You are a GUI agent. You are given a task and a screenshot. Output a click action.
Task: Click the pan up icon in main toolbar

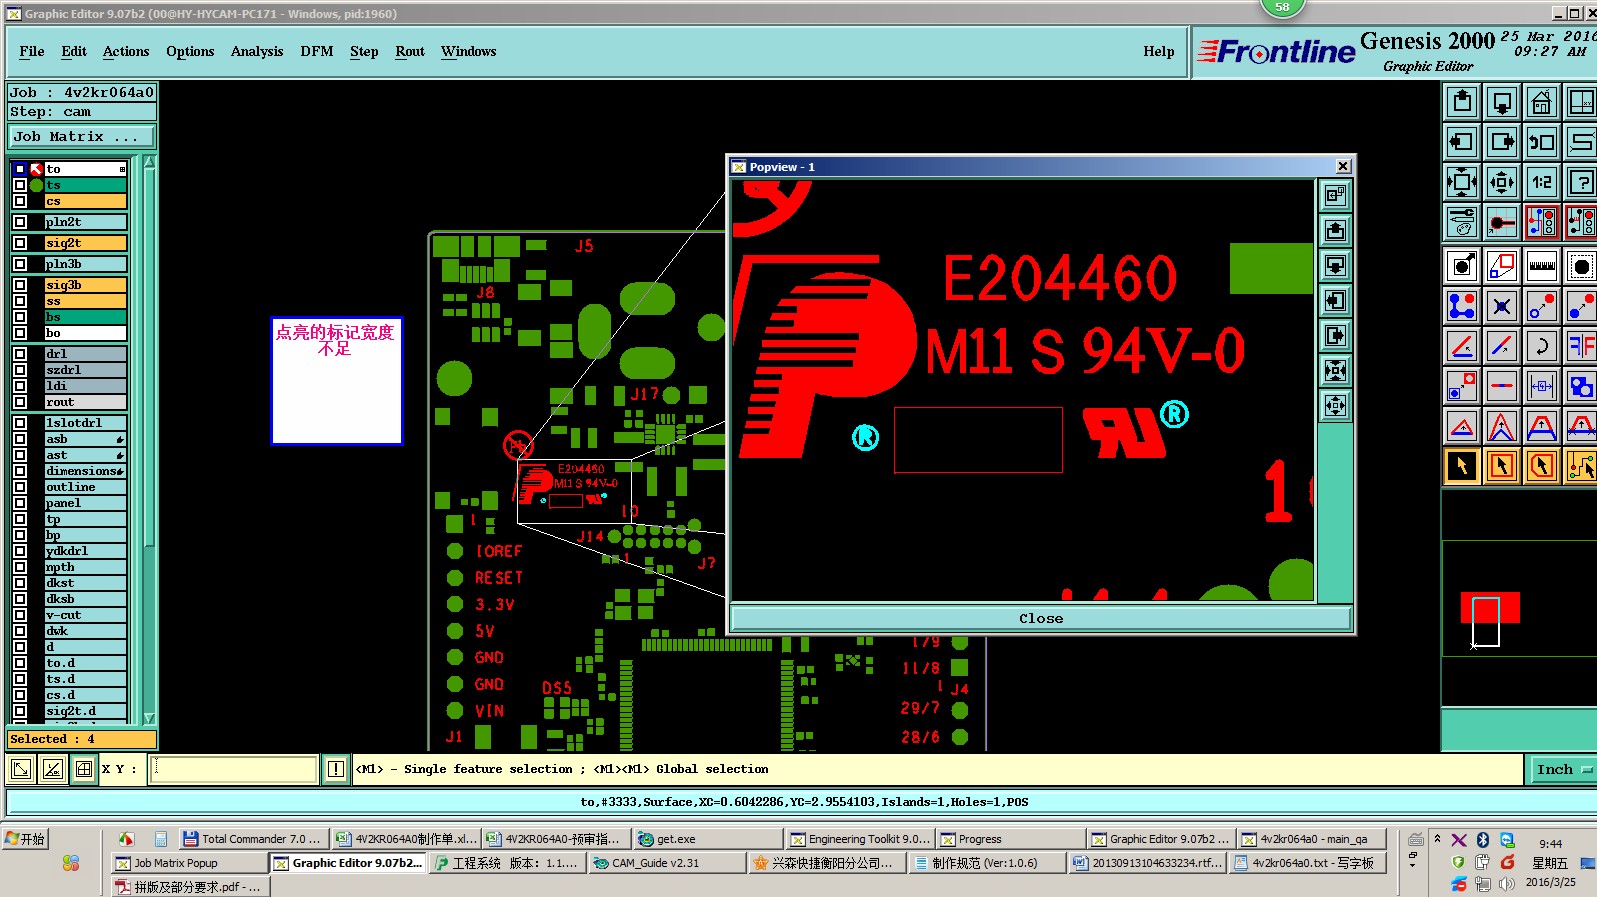coord(1462,102)
